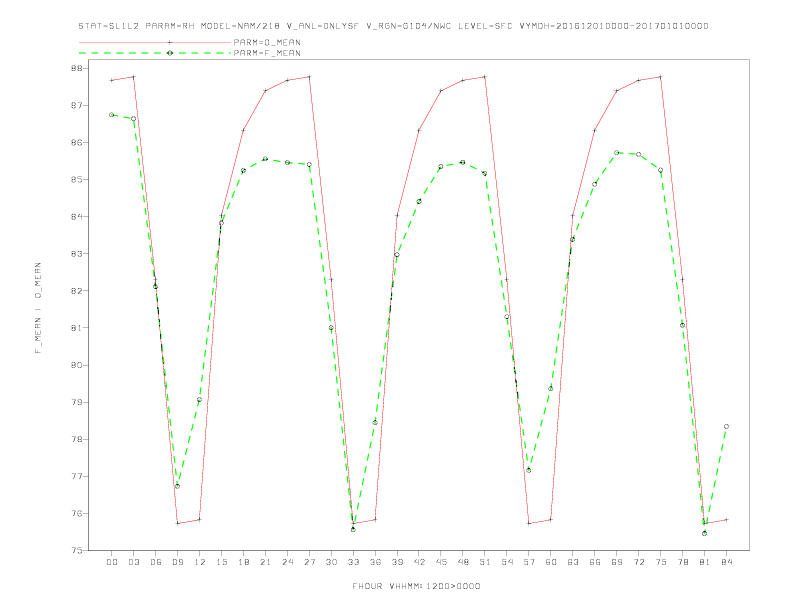This screenshot has height=612, width=792.
Task: Click x-axis tick label 30
Action: pos(331,562)
